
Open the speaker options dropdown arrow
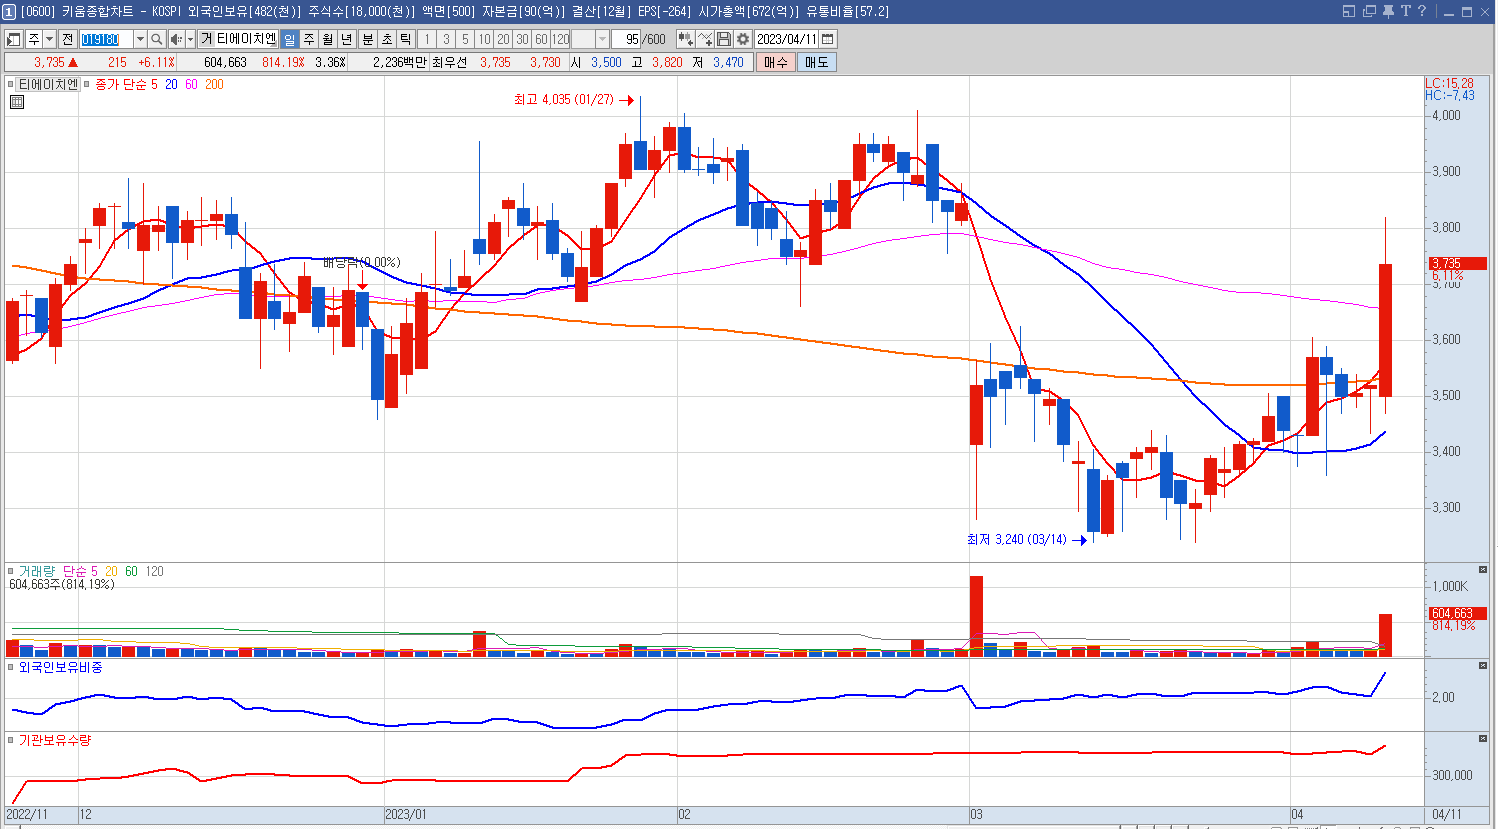pyautogui.click(x=190, y=39)
